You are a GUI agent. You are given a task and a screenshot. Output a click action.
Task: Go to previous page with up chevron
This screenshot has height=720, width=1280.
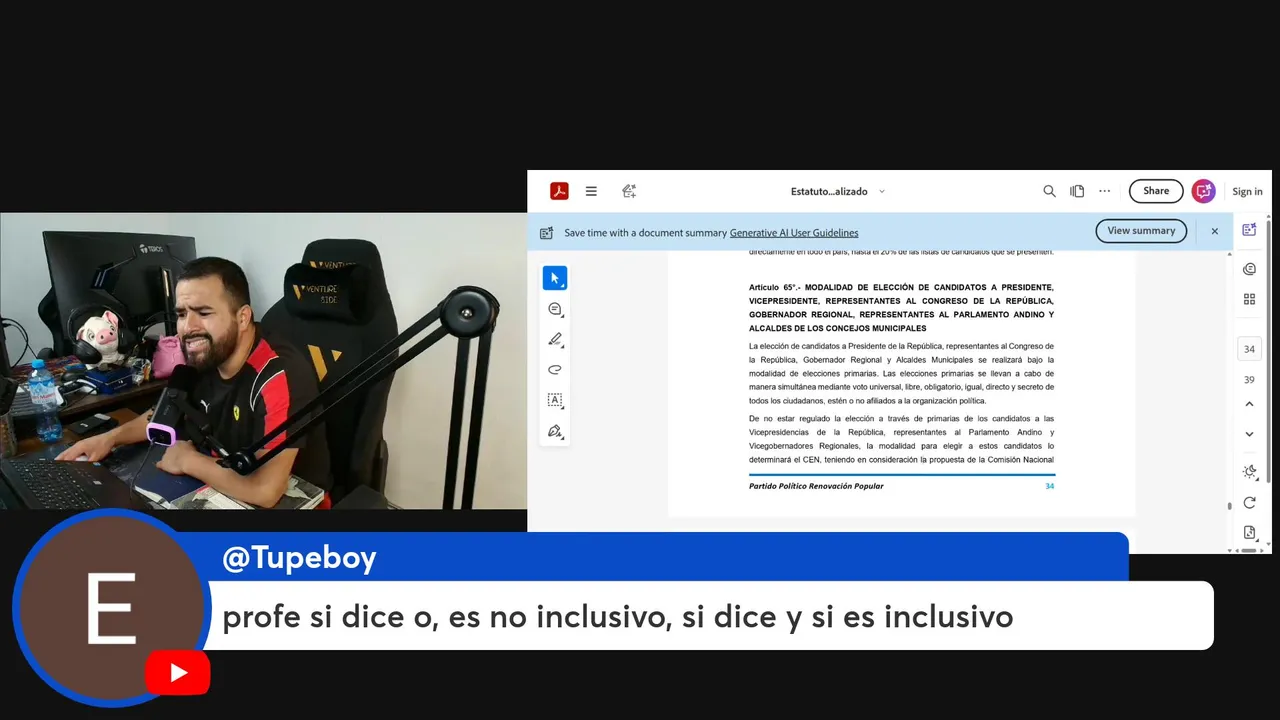point(1249,404)
